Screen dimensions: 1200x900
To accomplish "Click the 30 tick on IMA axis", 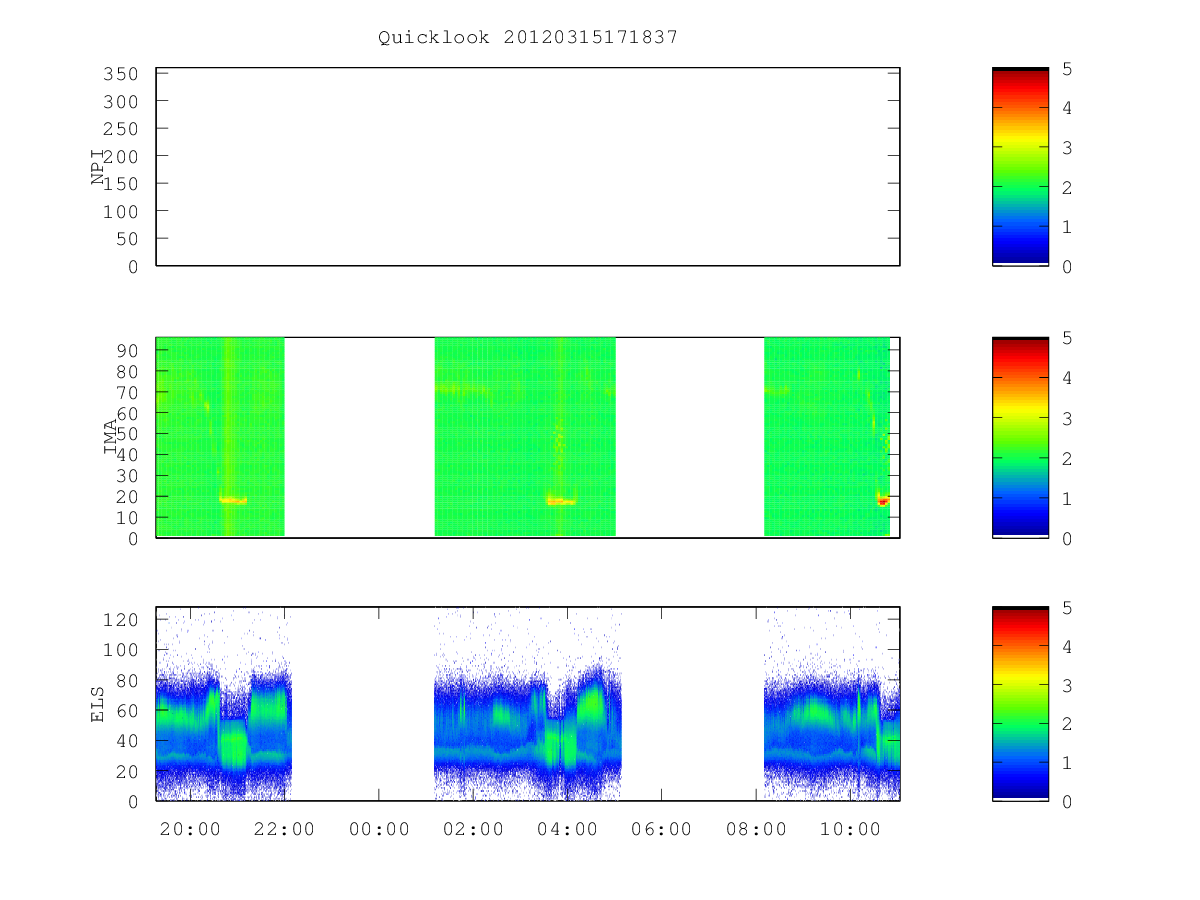I will 126,475.
